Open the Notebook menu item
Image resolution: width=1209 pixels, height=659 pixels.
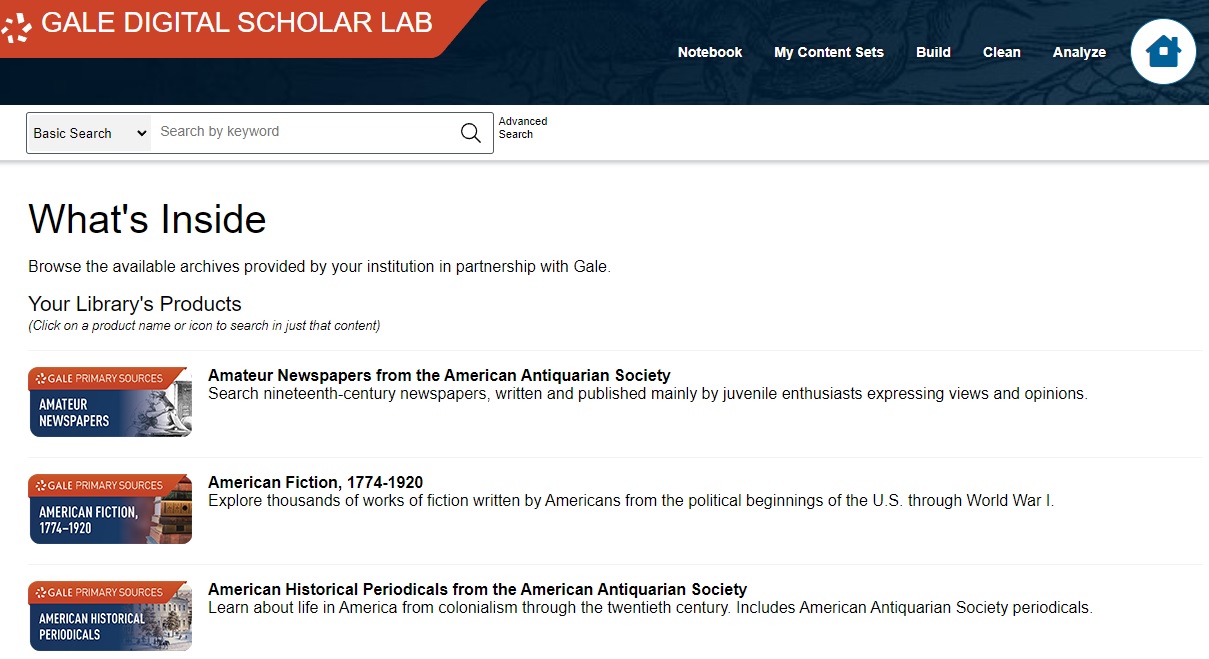(x=710, y=52)
